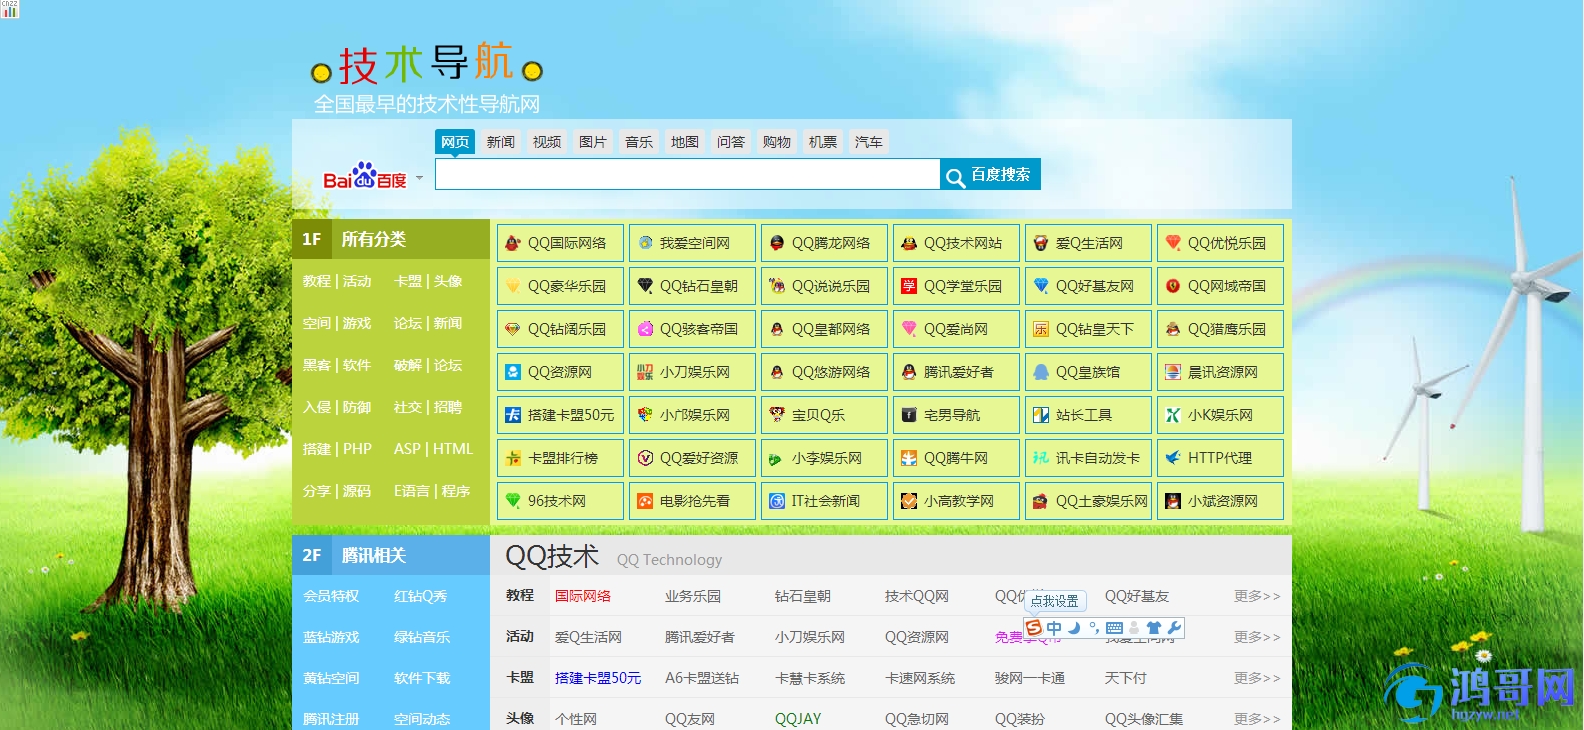
Task: Click the 2F 腾讯相关 header
Action: click(391, 555)
